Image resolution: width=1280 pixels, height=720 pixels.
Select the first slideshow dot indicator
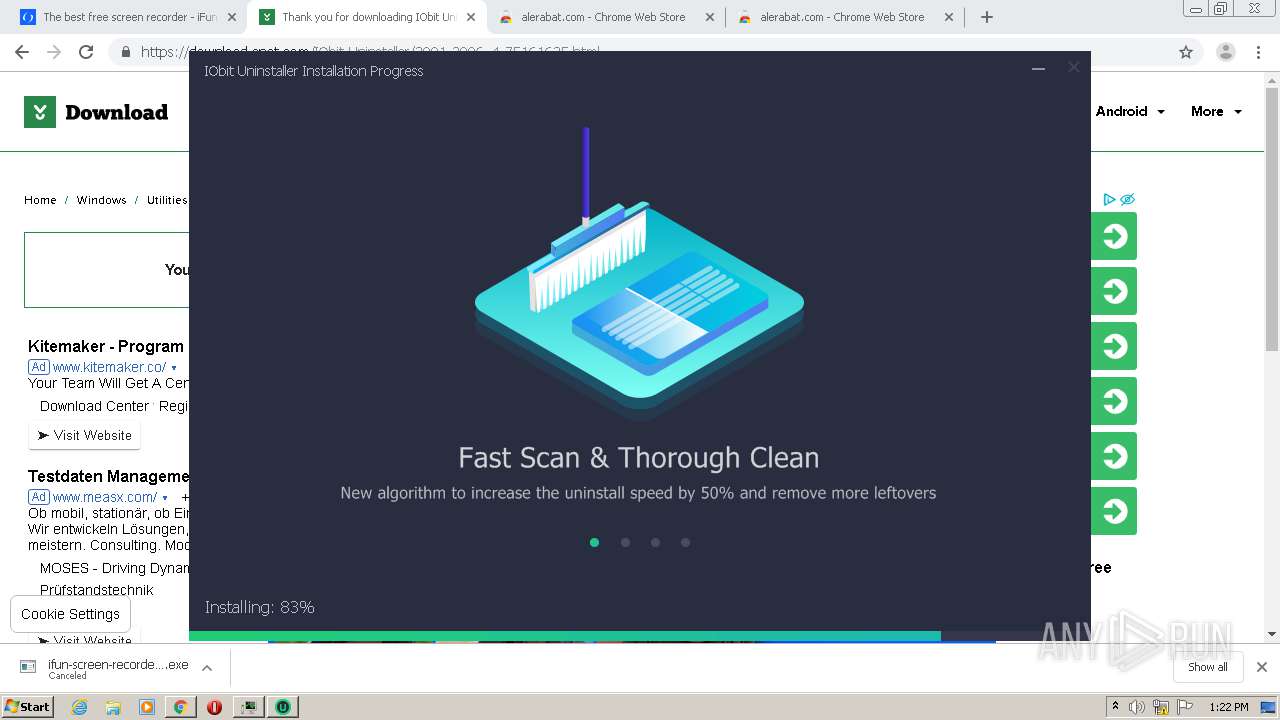(x=594, y=542)
